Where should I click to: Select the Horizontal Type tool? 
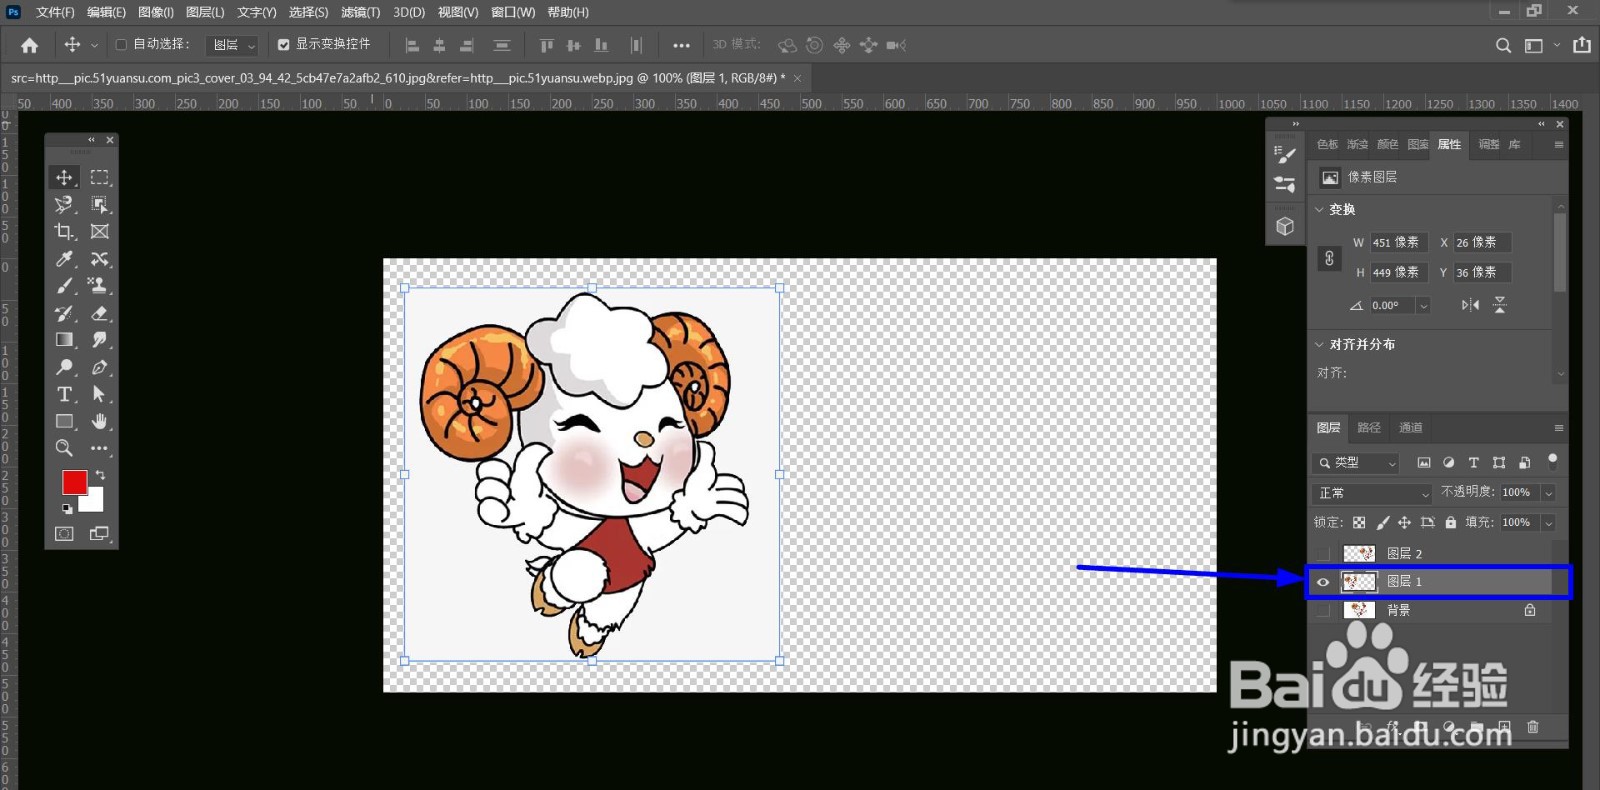[64, 394]
